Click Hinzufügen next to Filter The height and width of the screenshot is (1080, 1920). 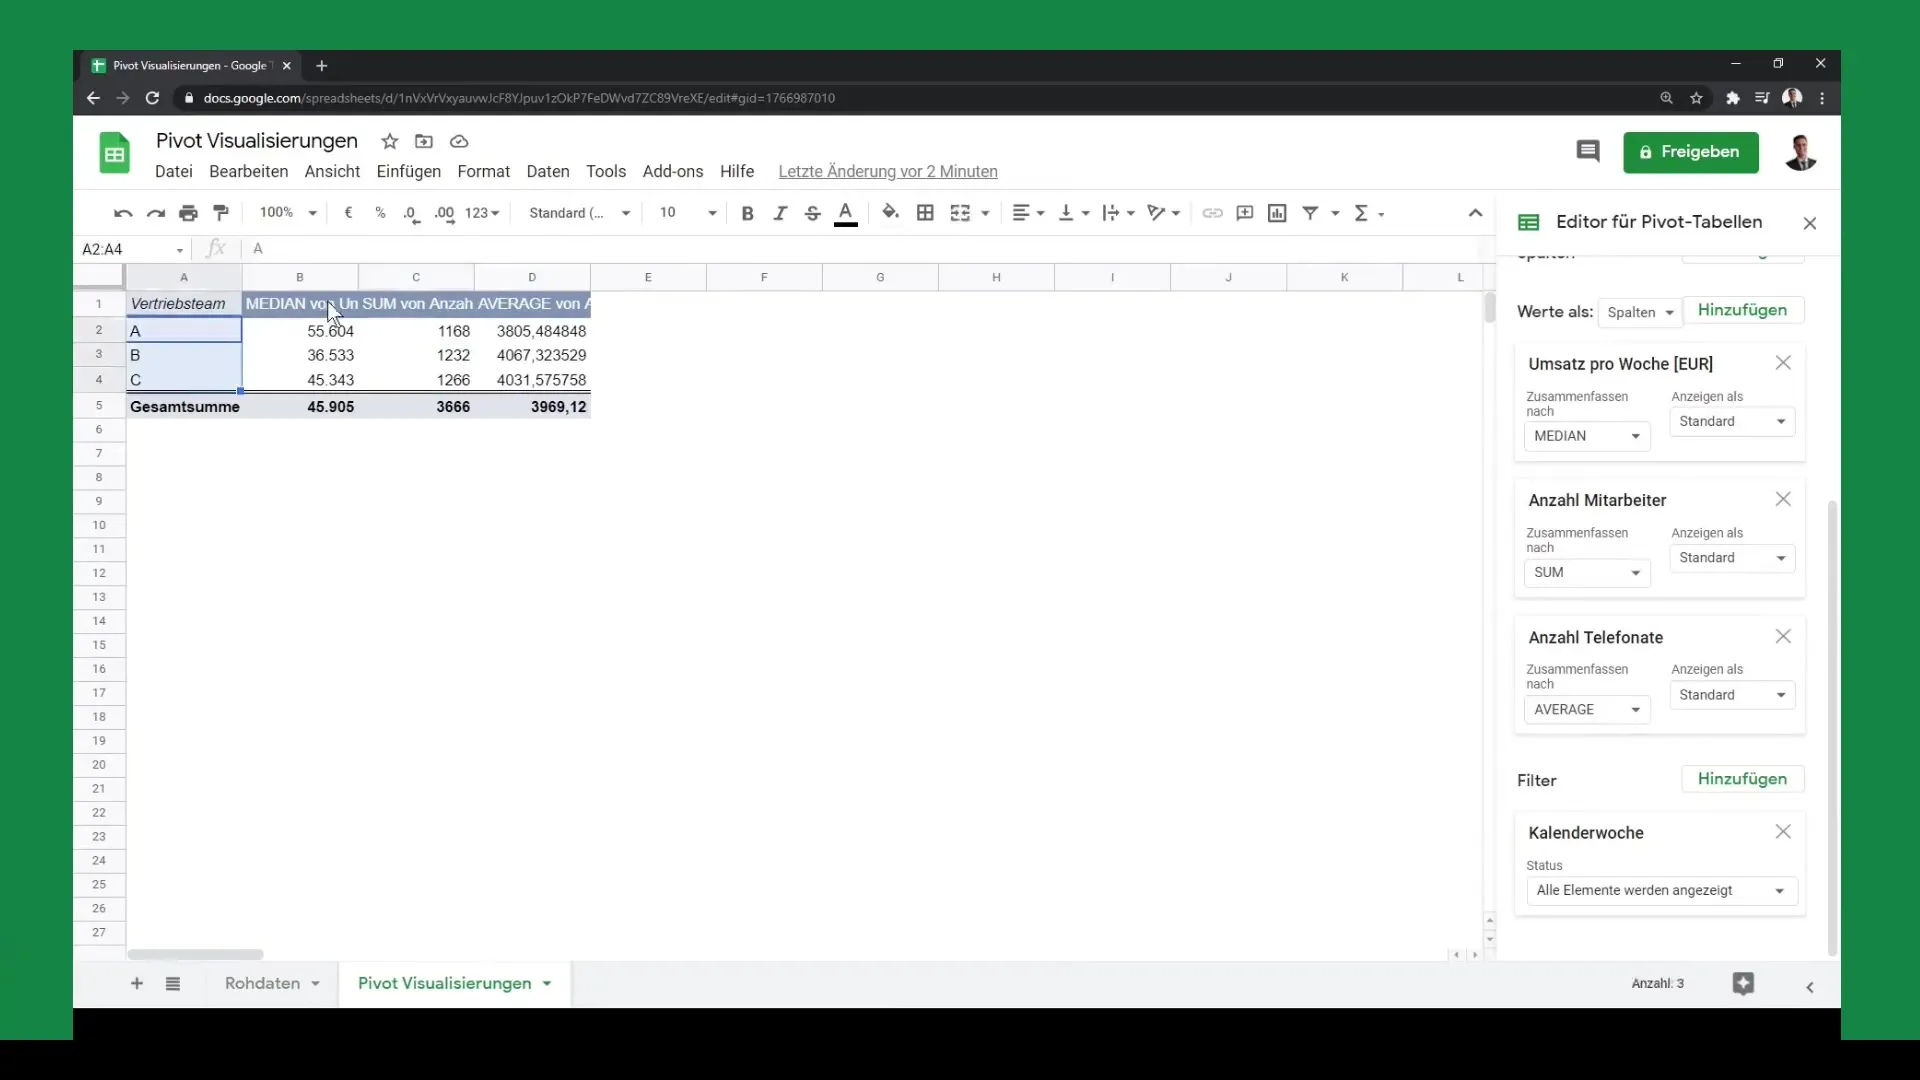click(1742, 779)
